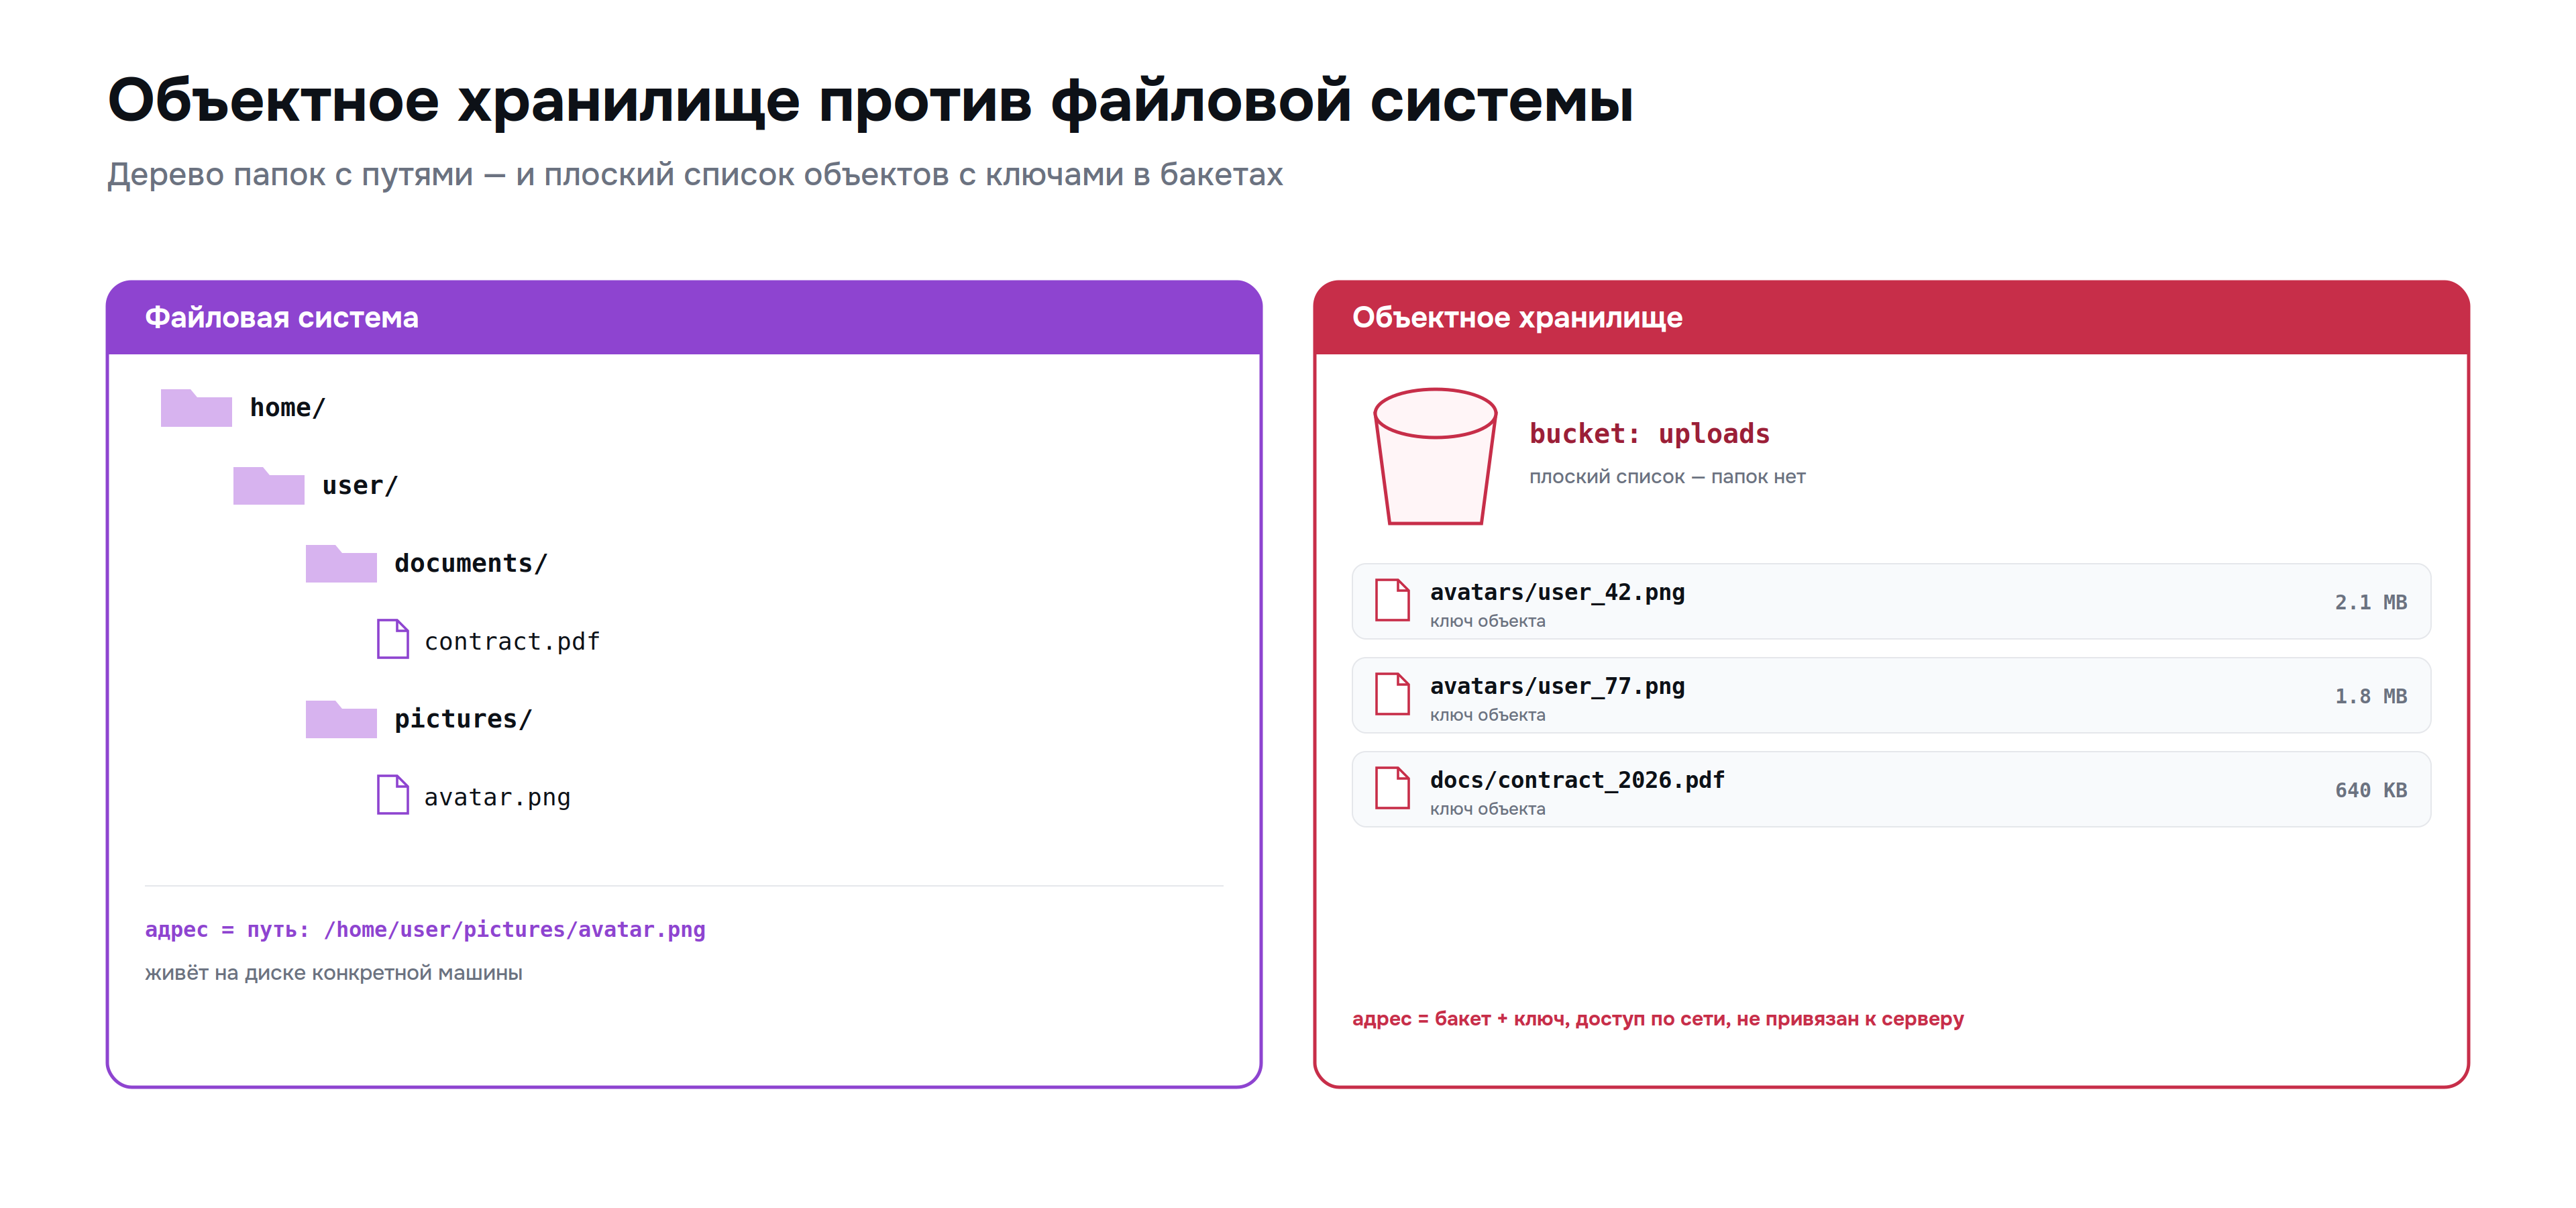Select the documents/ folder label
The height and width of the screenshot is (1208, 2576).
pos(471,564)
